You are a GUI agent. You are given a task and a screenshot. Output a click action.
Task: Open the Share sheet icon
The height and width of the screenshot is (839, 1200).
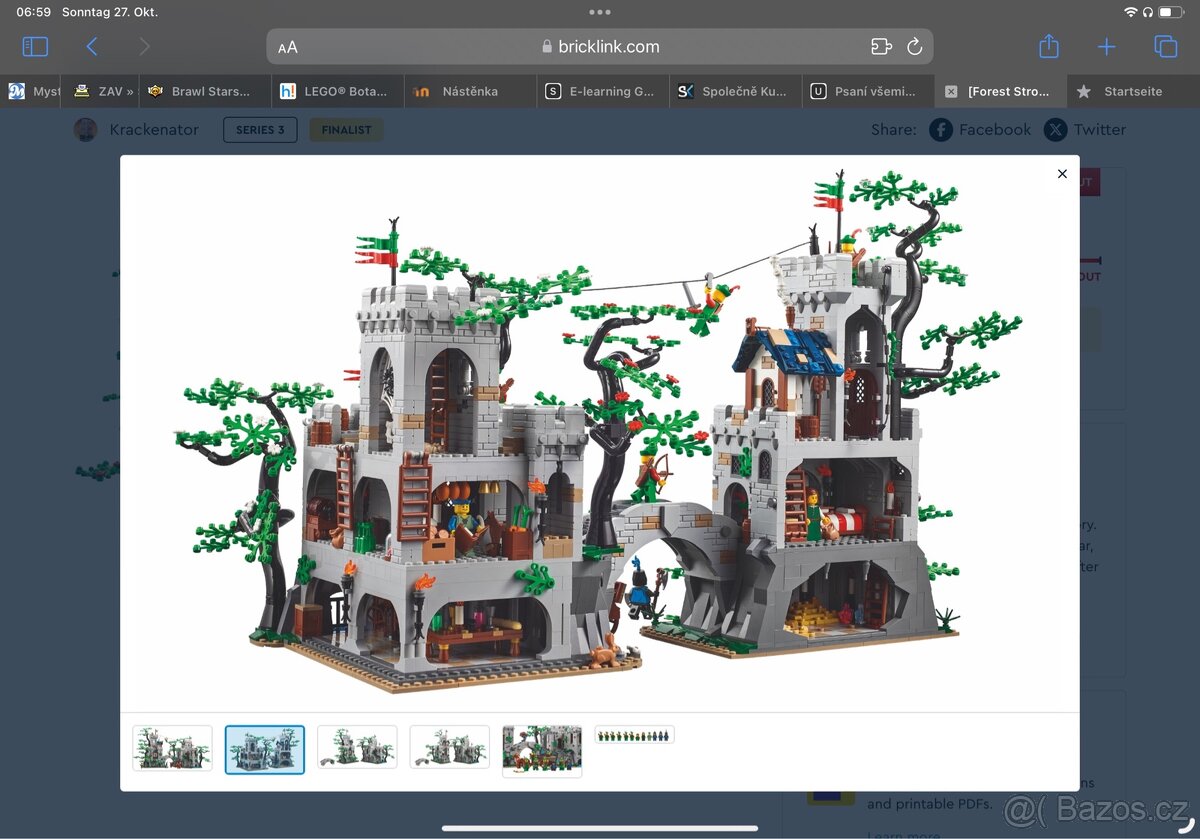1048,46
